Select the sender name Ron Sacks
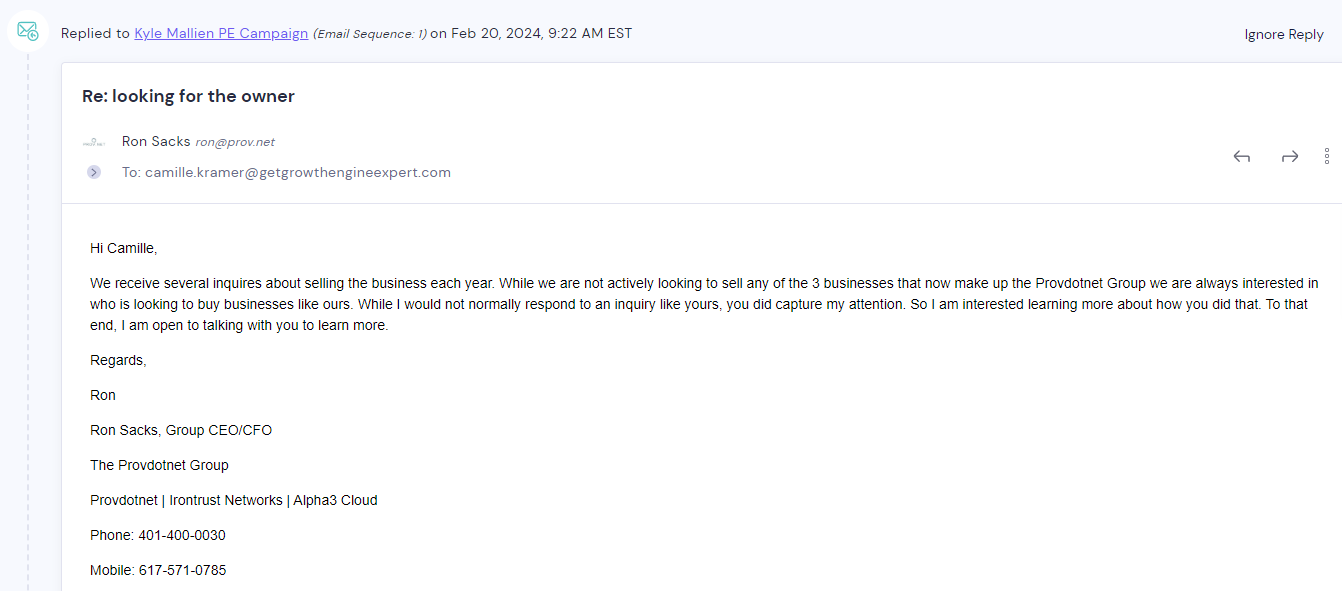This screenshot has height=591, width=1342. 156,141
